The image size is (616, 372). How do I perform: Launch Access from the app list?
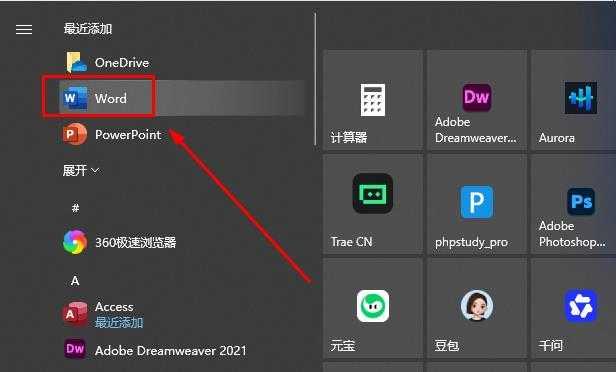tap(182, 314)
